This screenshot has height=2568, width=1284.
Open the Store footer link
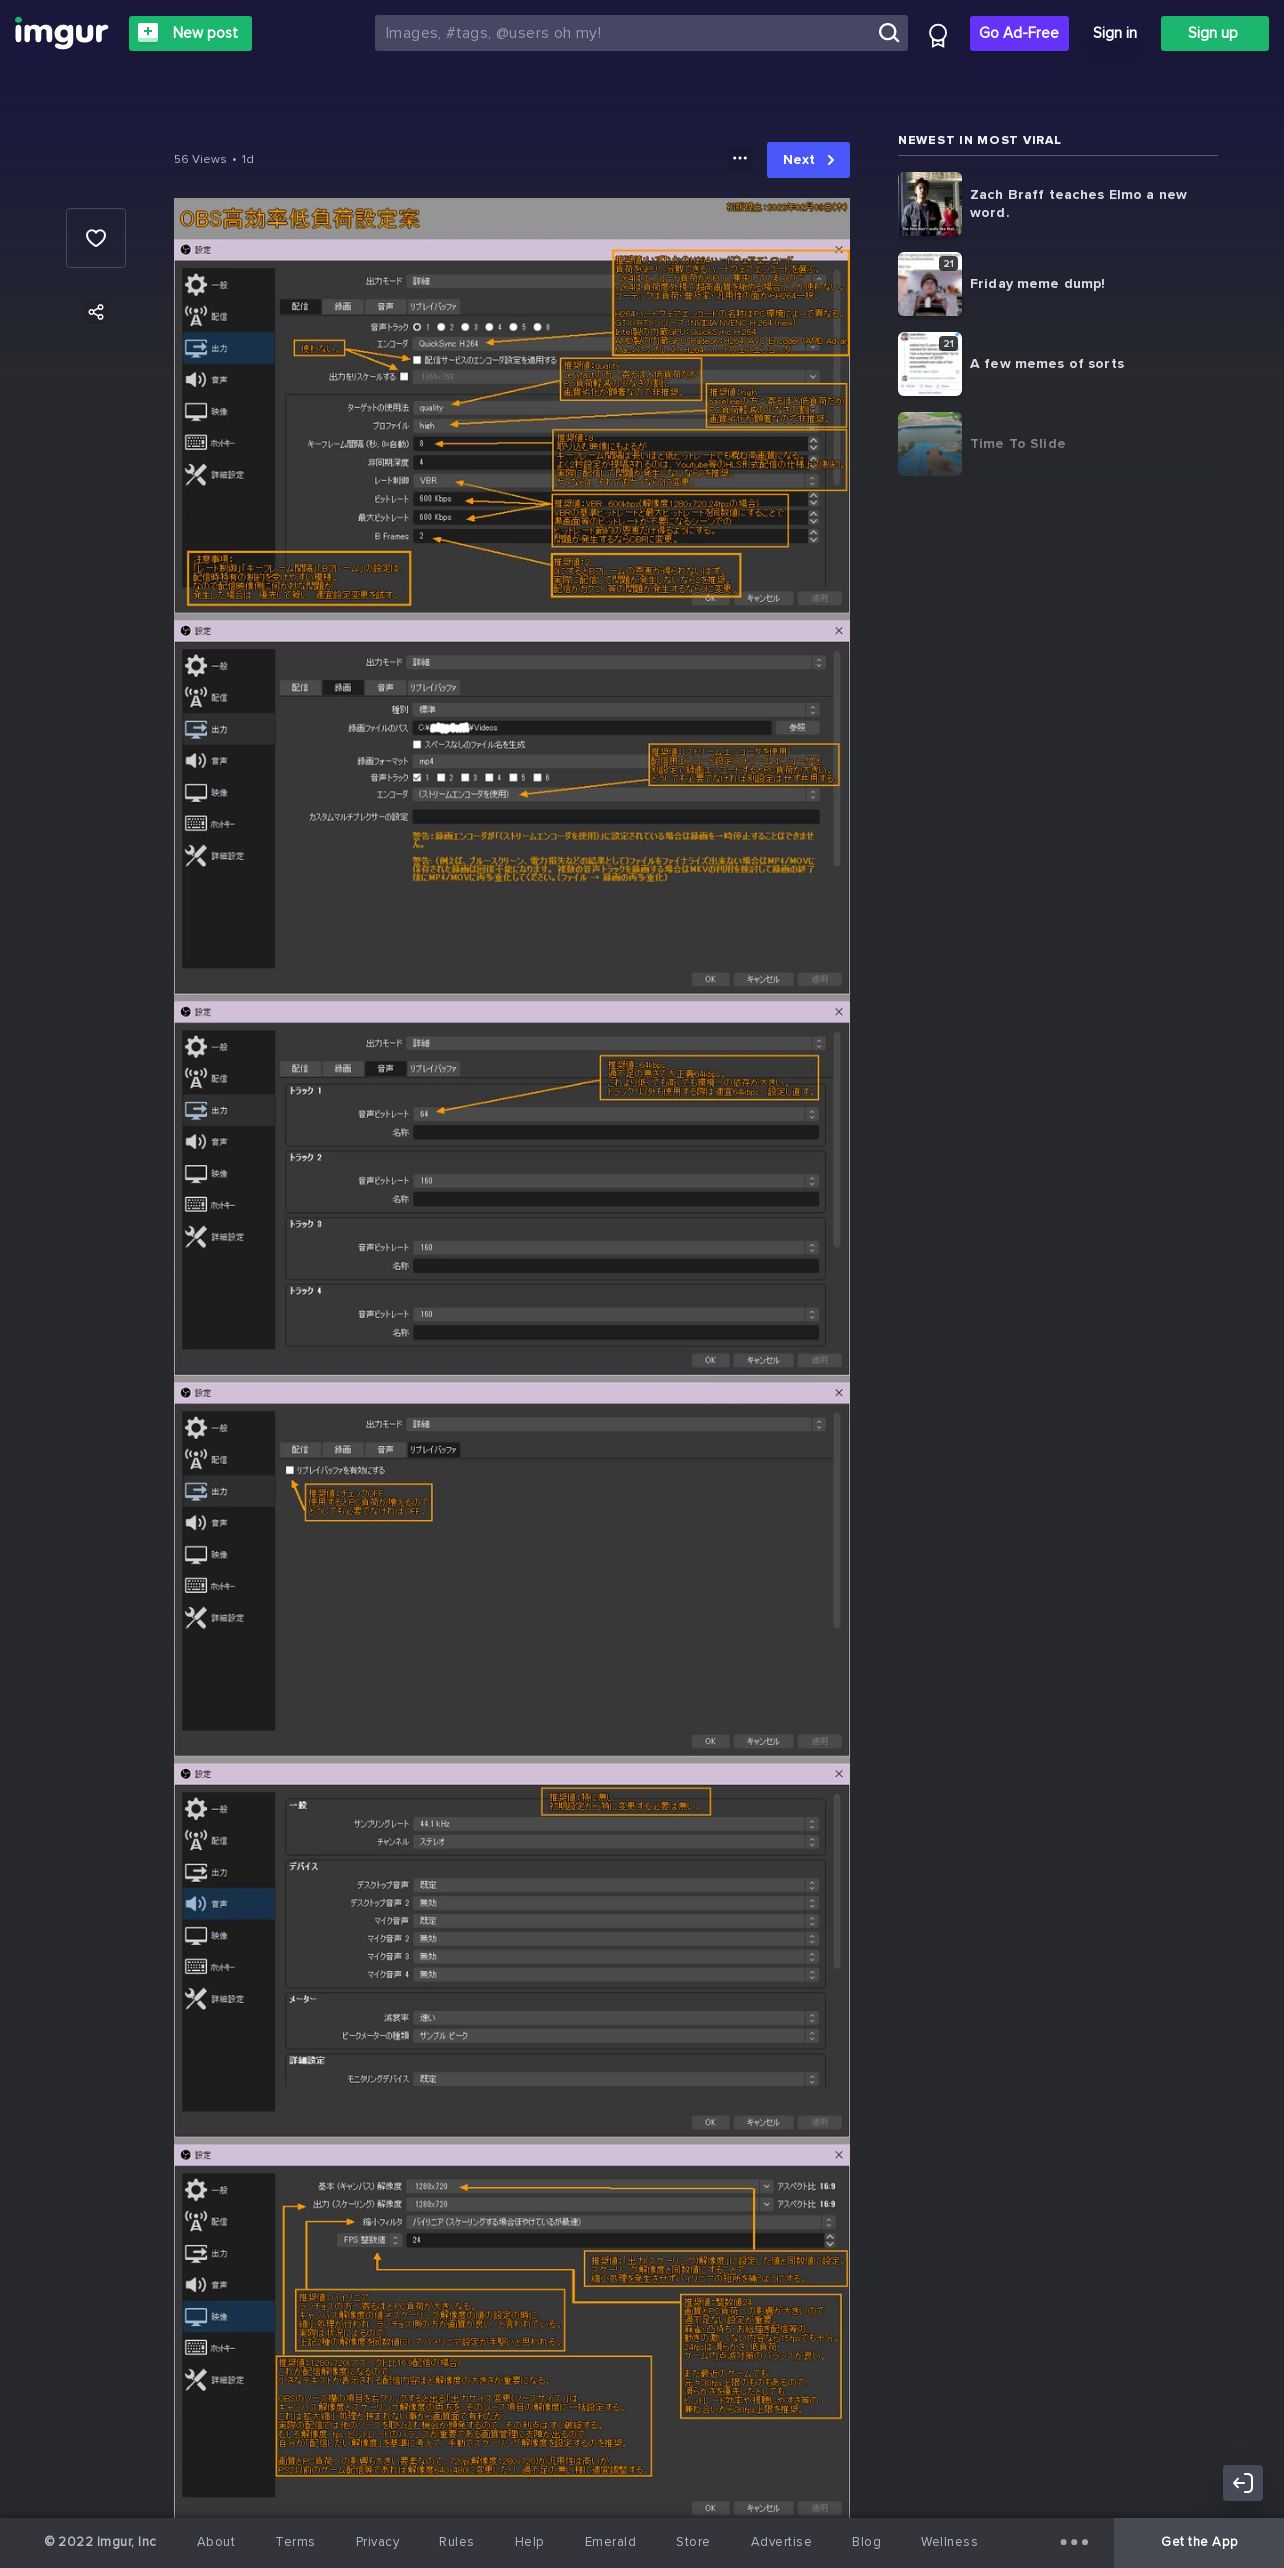coord(692,2542)
